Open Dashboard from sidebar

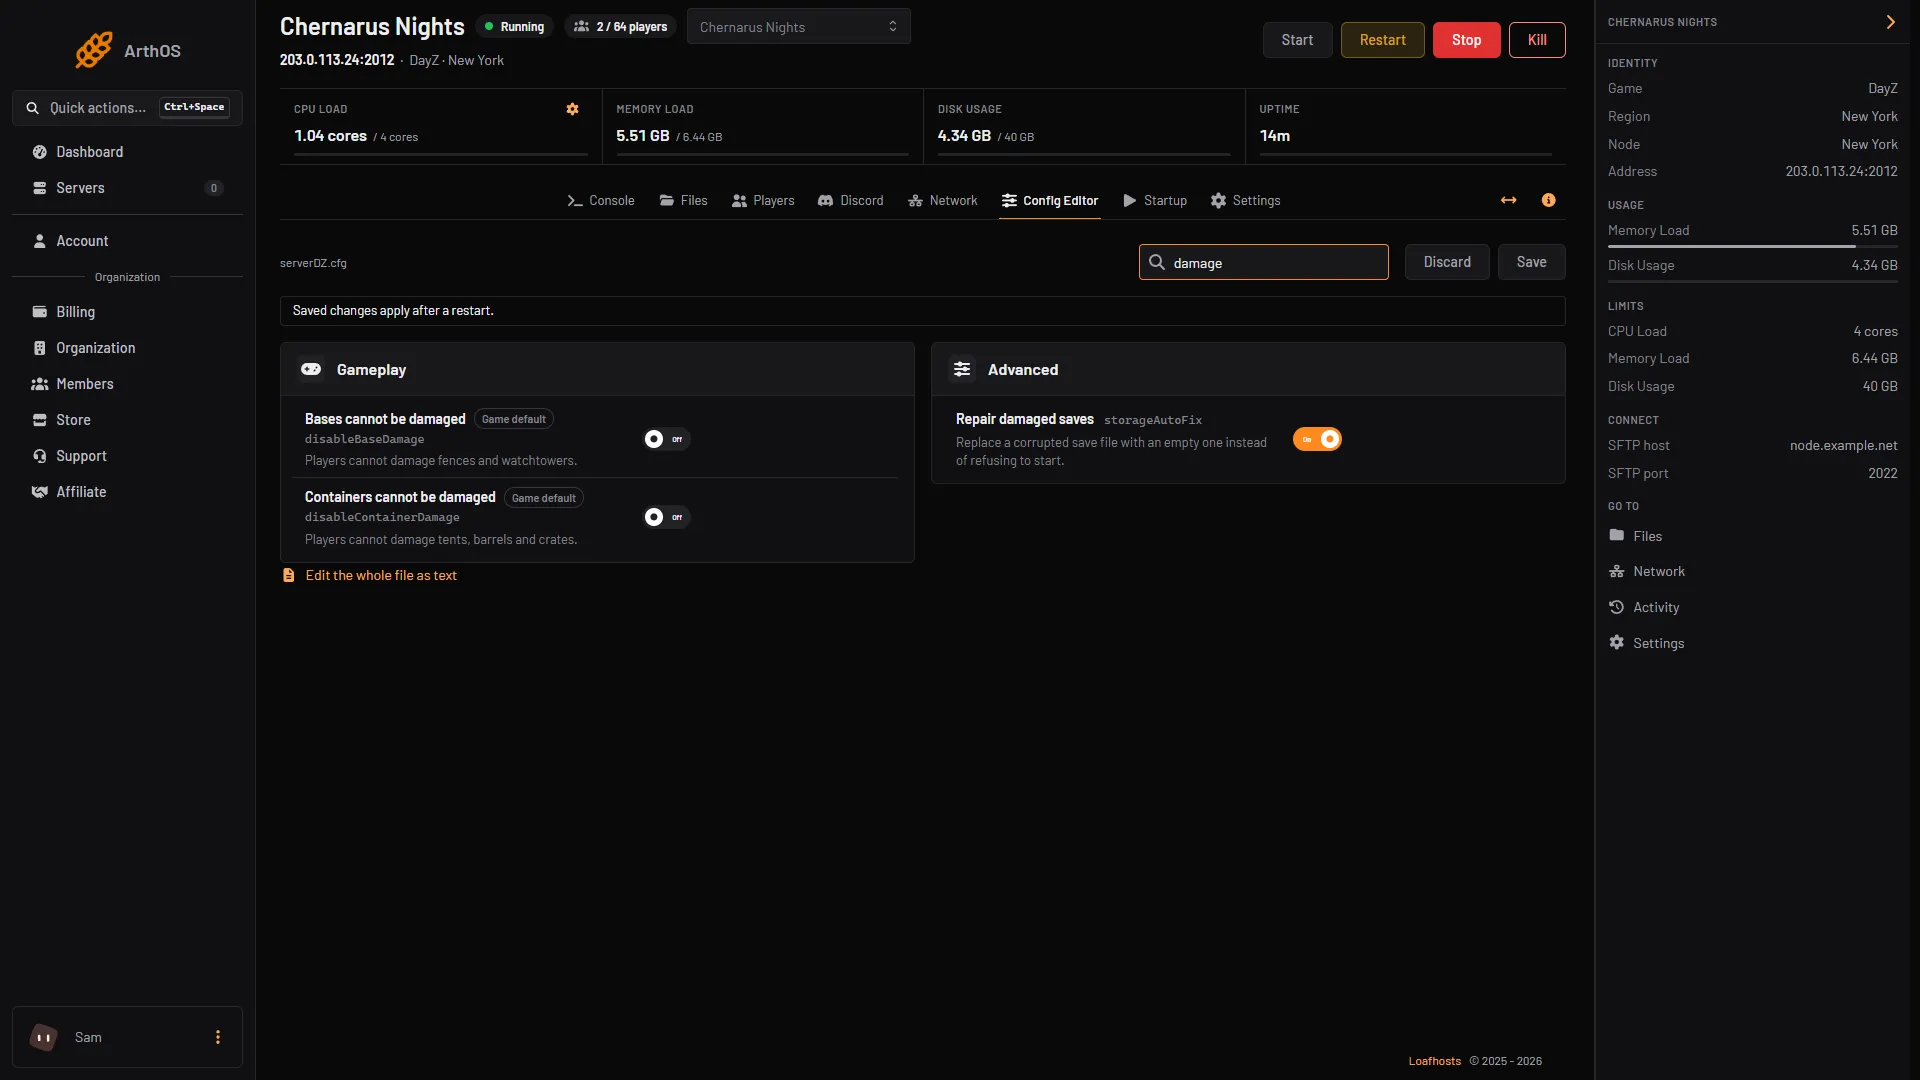[127, 152]
